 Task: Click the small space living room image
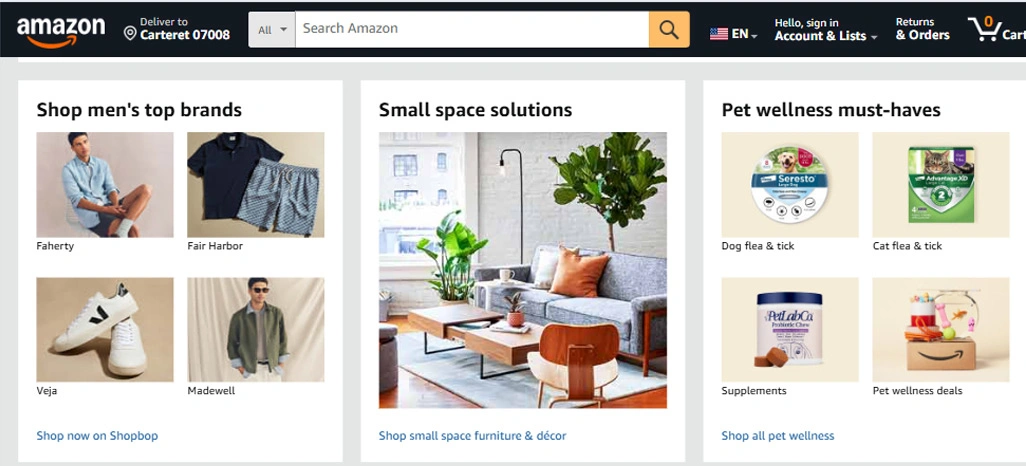coord(523,270)
